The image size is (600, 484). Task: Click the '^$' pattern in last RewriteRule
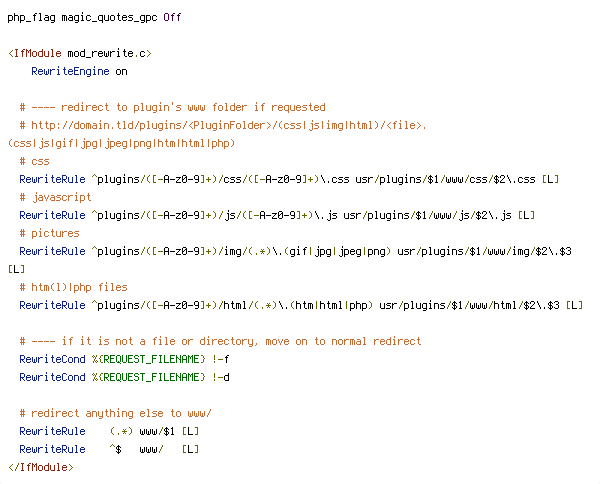[116, 449]
